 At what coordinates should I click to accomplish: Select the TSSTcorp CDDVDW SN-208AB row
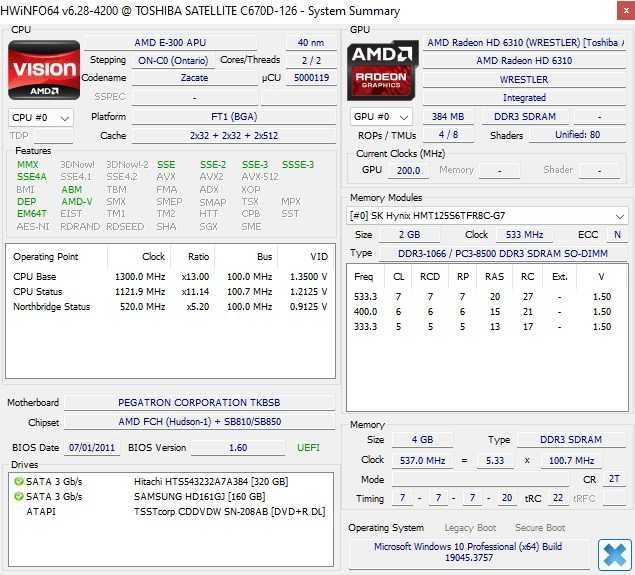tap(170, 511)
